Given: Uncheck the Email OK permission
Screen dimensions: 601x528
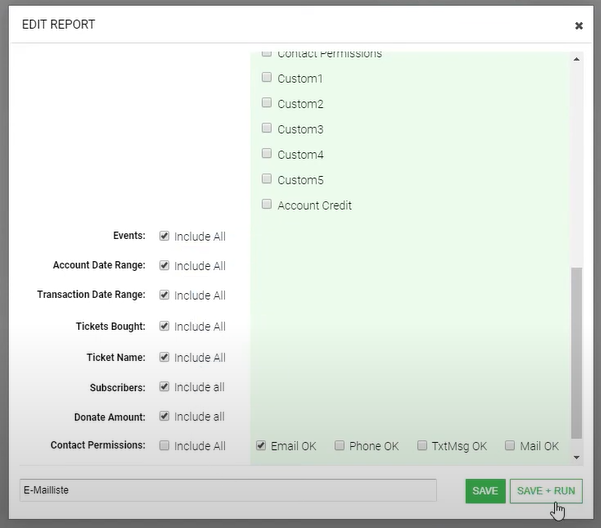Looking at the screenshot, I should [x=261, y=445].
